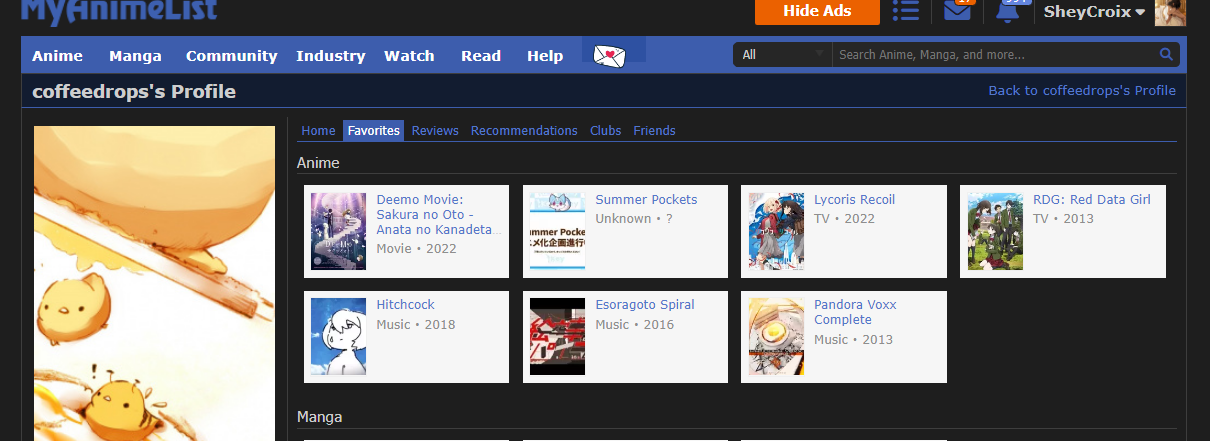Click the 'coffeedrops's Profile' heading
1210x441 pixels.
click(x=134, y=92)
